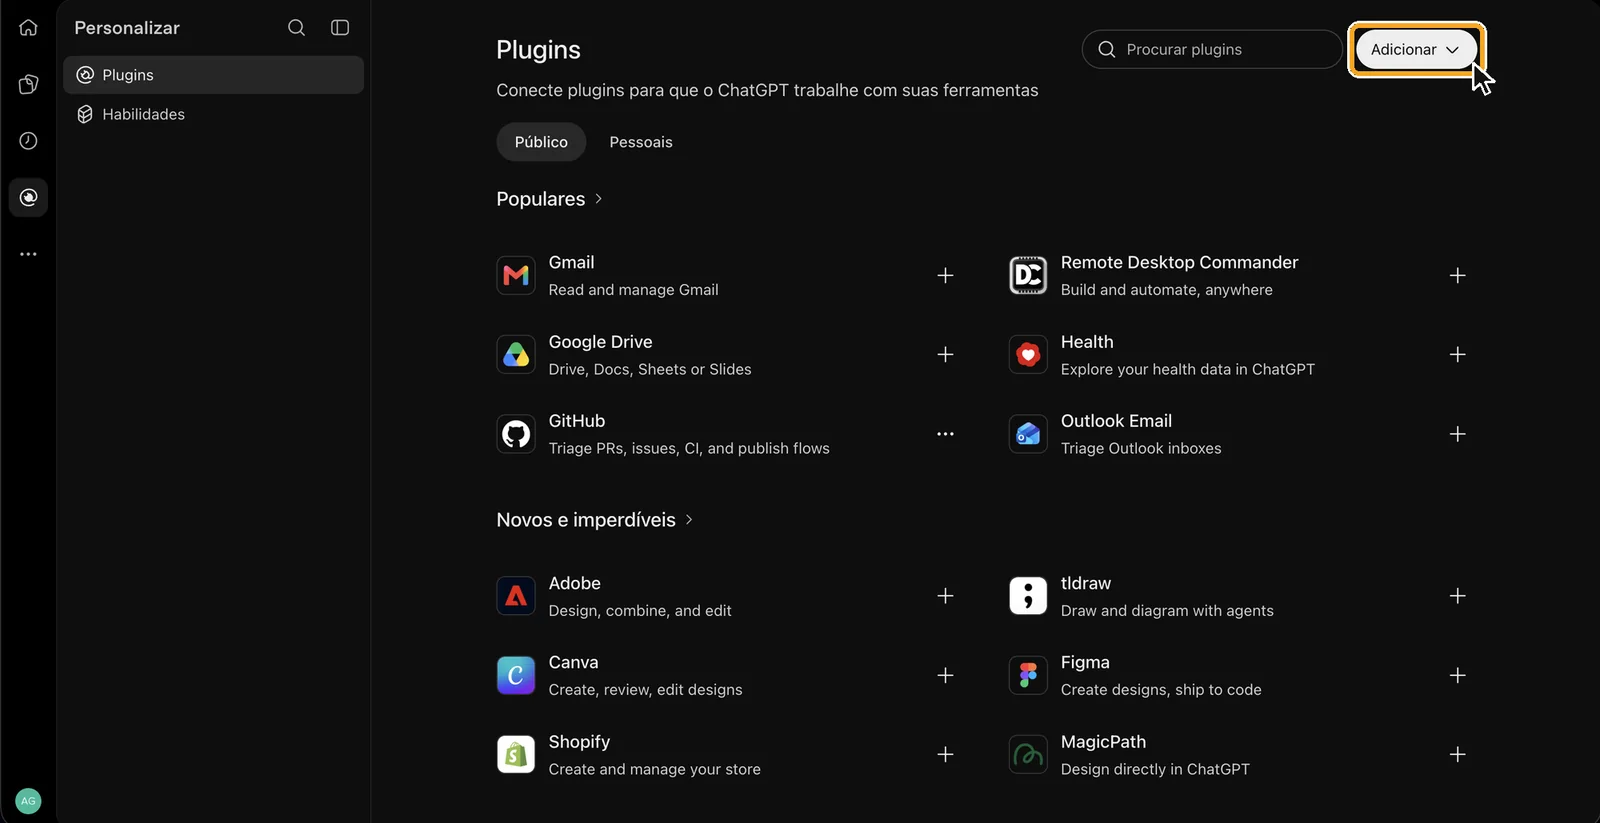This screenshot has width=1600, height=823.
Task: Add the Adobe plugin
Action: click(x=945, y=596)
